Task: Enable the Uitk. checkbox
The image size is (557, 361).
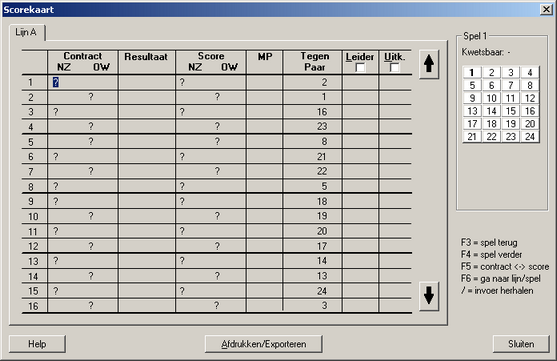Action: (x=394, y=67)
